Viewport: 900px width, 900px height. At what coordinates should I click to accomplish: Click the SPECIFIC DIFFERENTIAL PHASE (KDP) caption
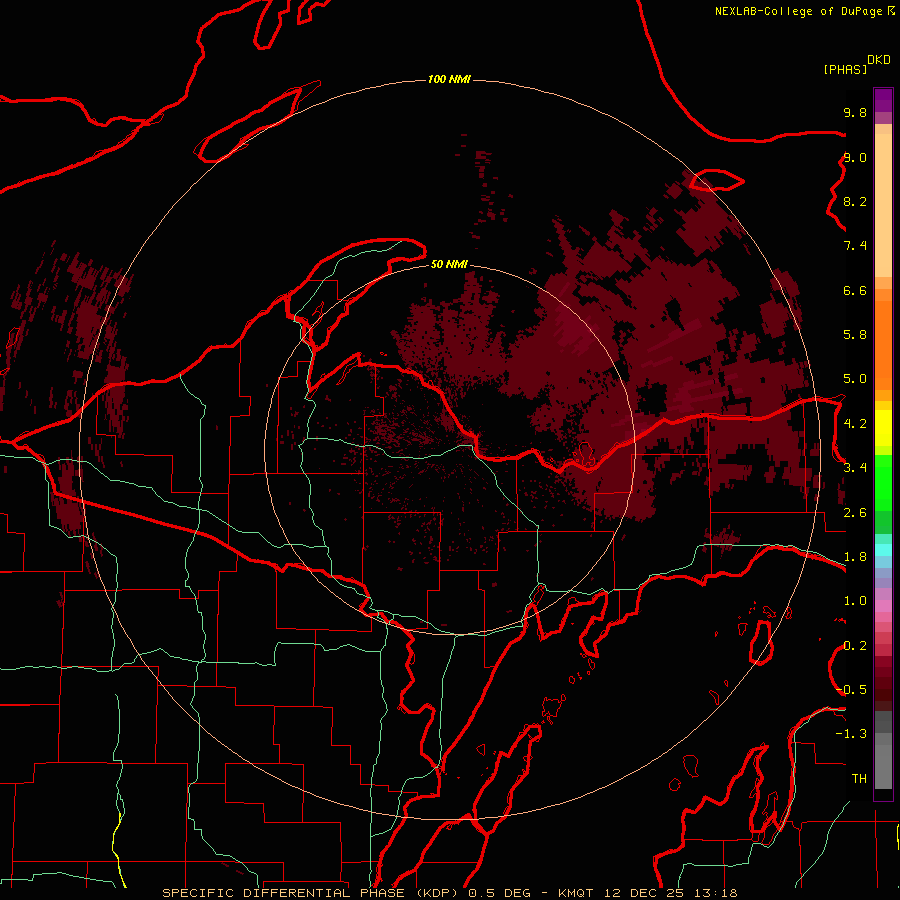point(311,893)
